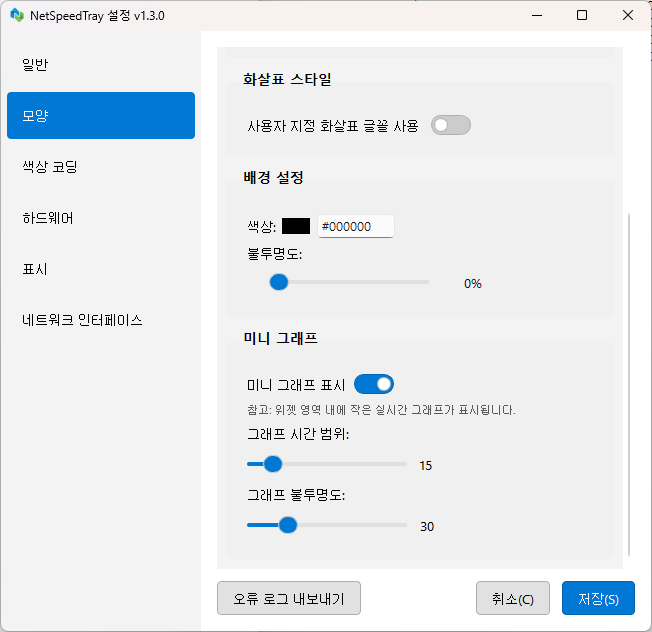Image resolution: width=652 pixels, height=632 pixels.
Task: Click the 불투명도 slider handle at 0%
Action: 279,282
